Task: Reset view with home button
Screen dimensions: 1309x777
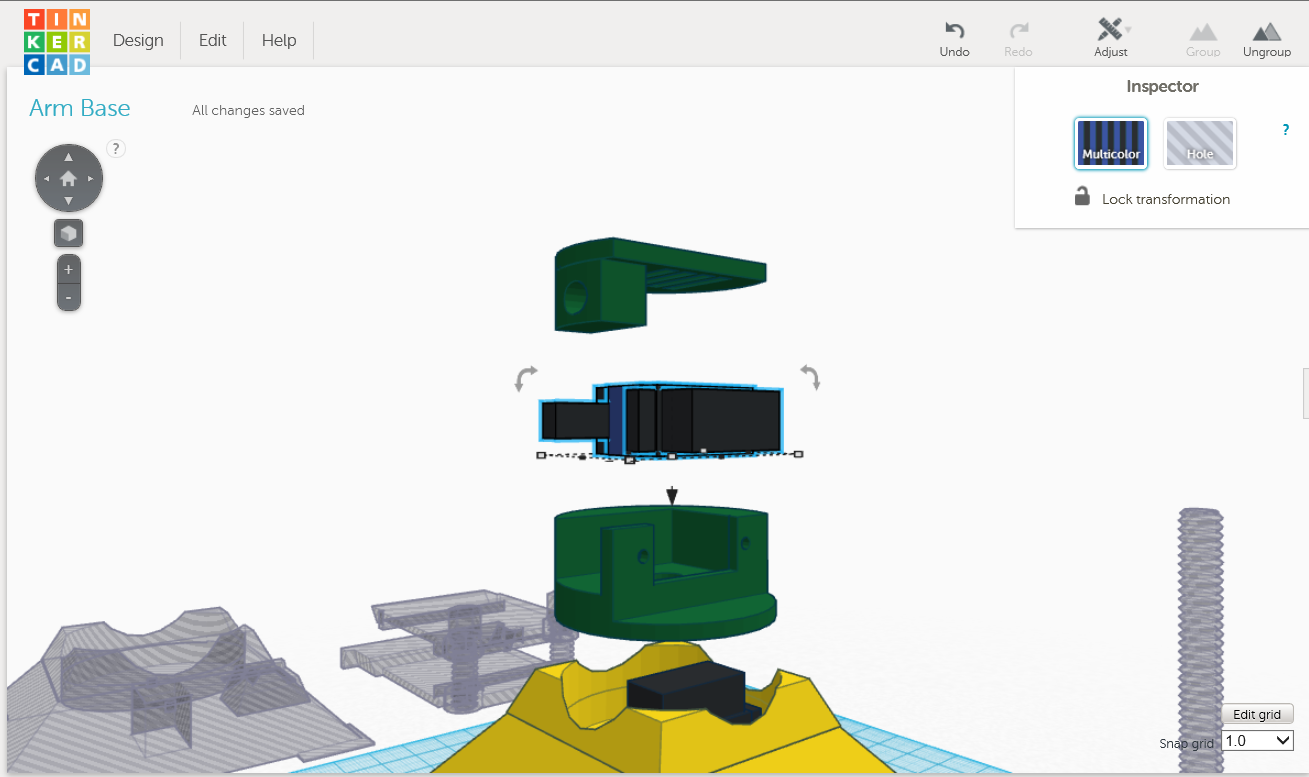Action: click(68, 179)
